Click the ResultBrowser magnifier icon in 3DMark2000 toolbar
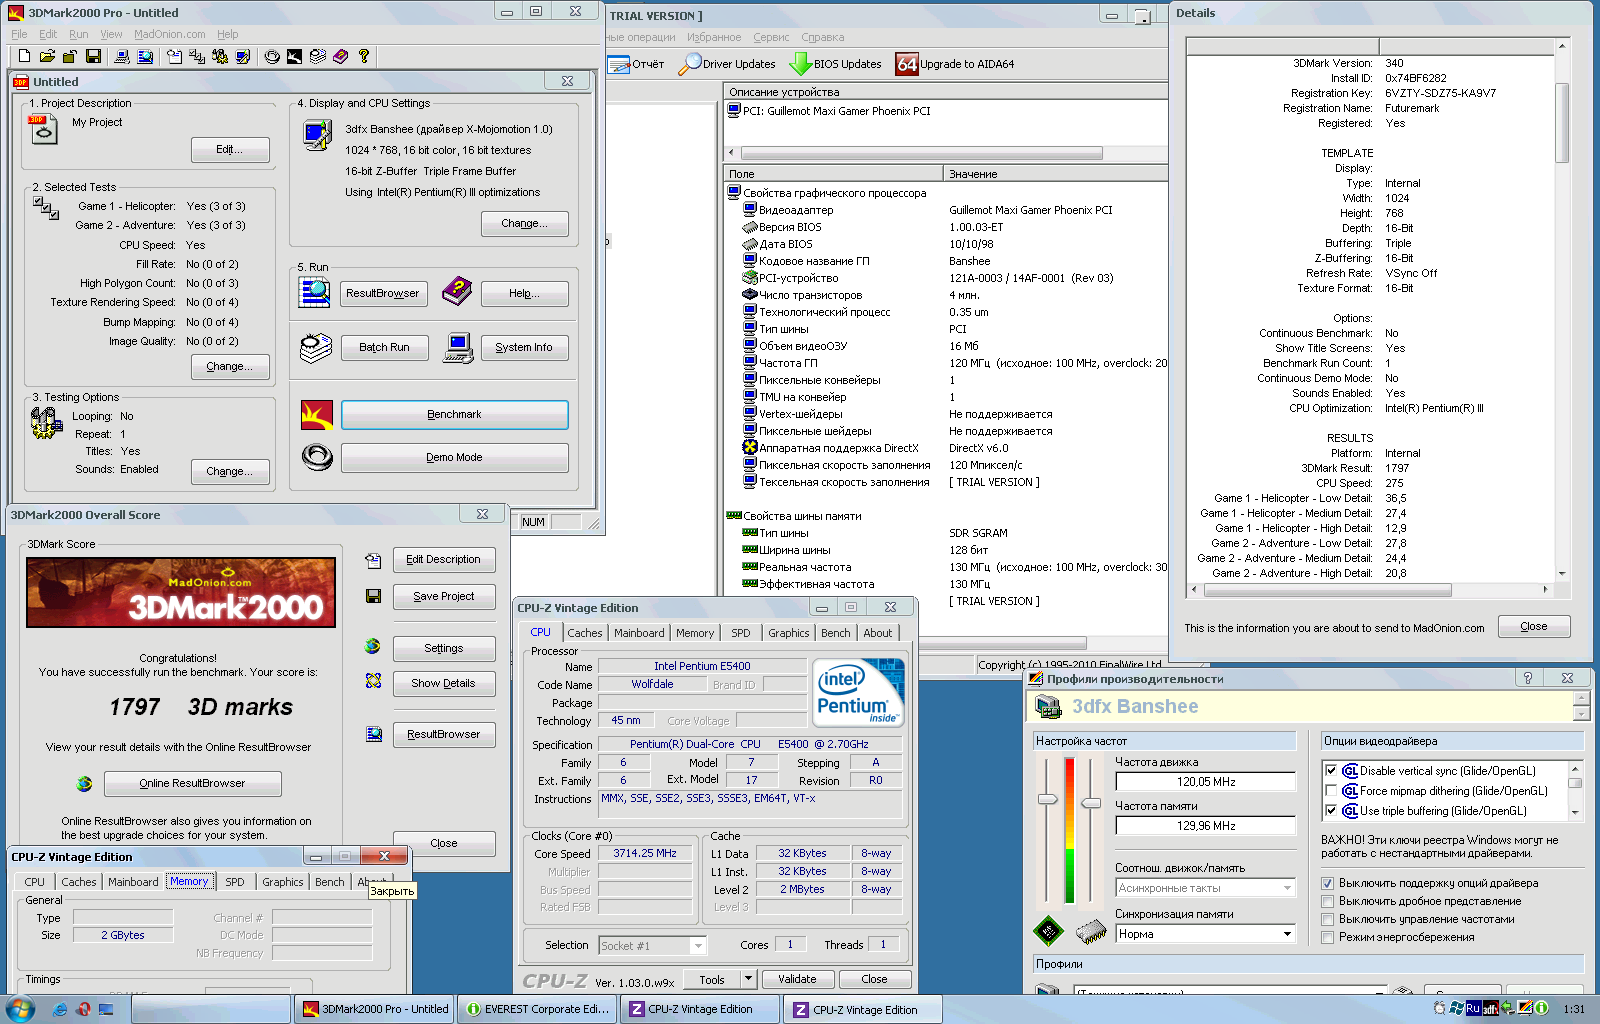The height and width of the screenshot is (1024, 1600). click(x=145, y=57)
